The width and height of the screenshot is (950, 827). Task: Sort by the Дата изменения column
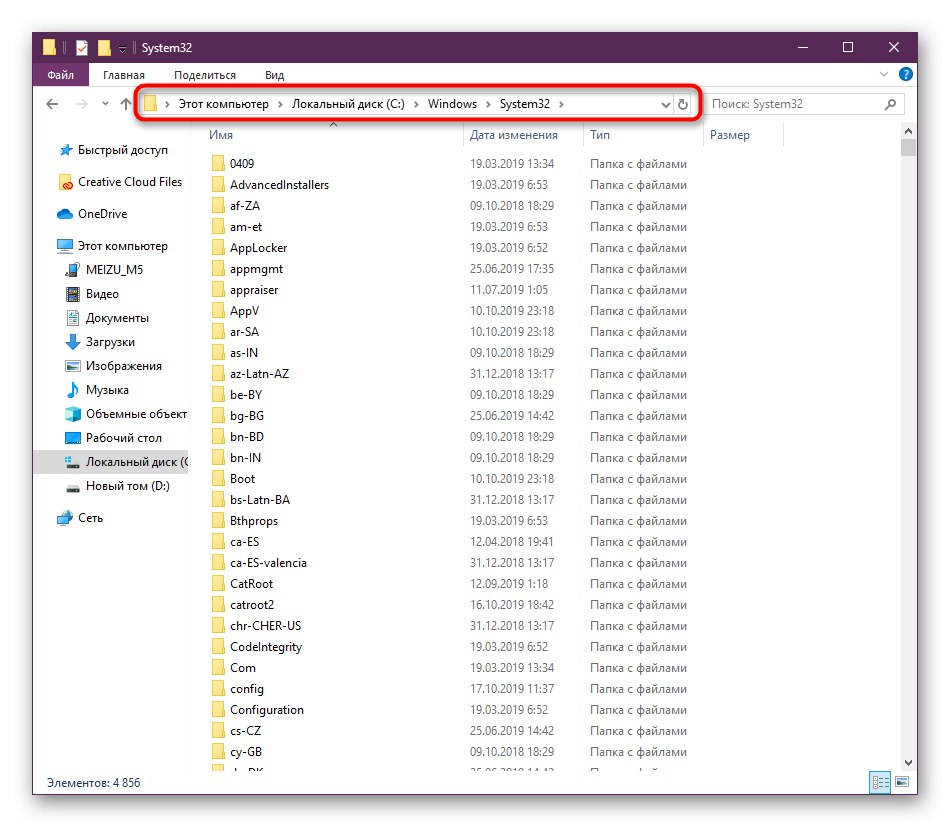tap(514, 135)
